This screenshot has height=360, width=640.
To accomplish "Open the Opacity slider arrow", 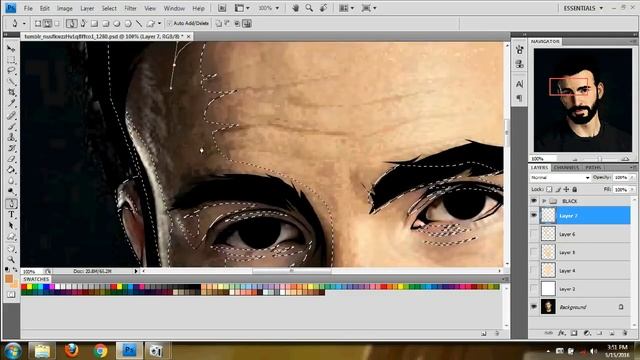I will coord(632,178).
